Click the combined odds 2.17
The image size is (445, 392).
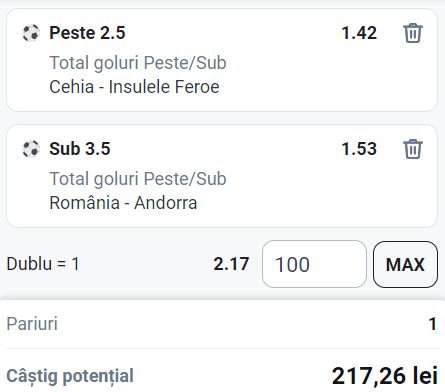click(x=231, y=264)
